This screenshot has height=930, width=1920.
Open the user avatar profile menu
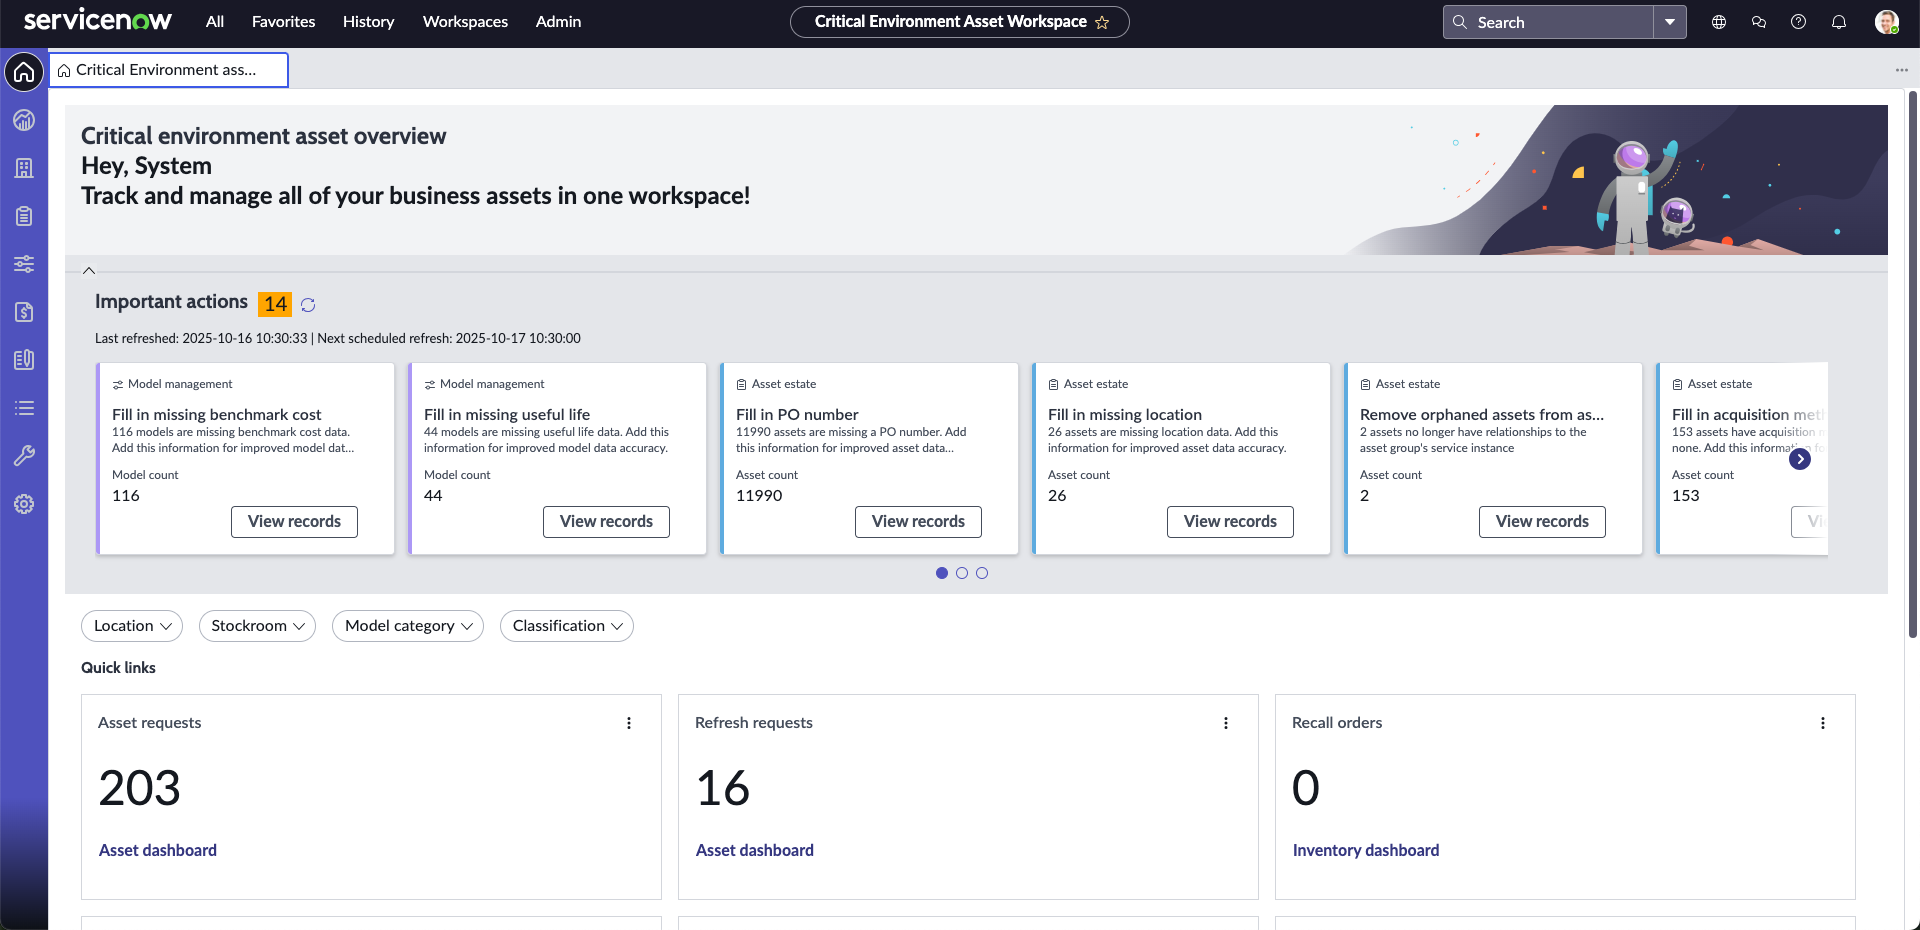(1887, 22)
